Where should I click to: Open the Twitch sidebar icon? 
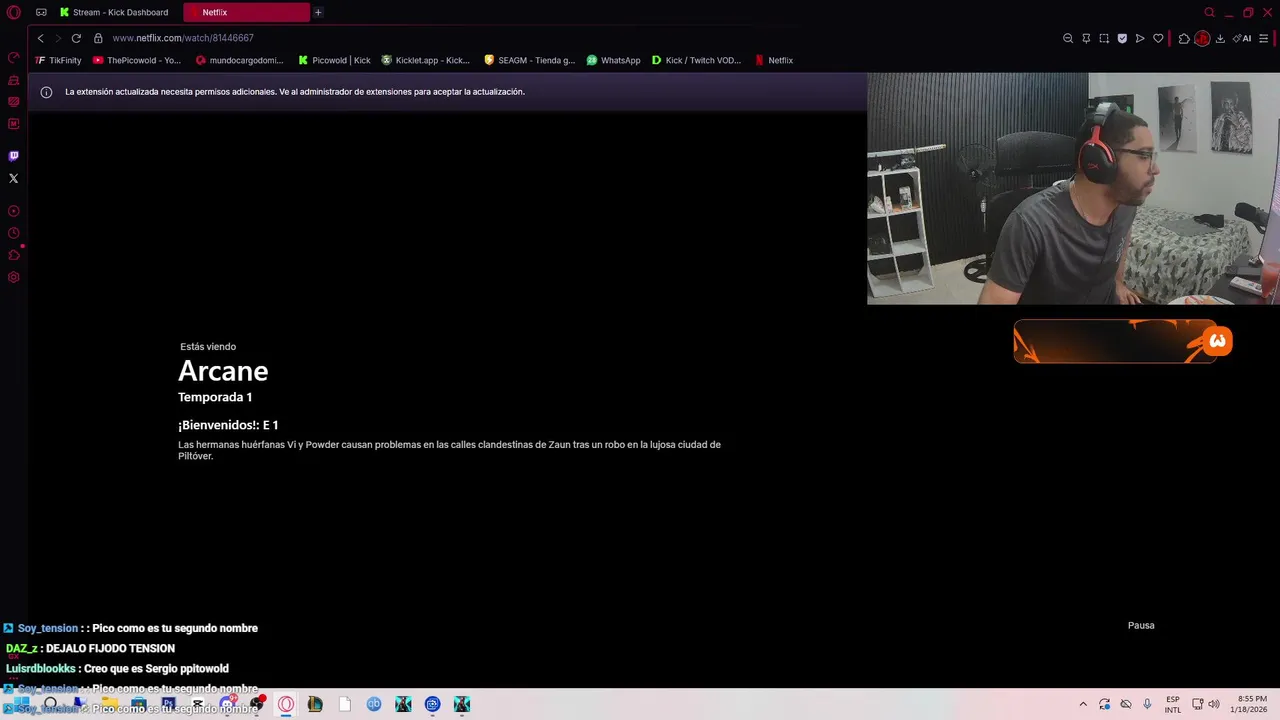click(13, 156)
